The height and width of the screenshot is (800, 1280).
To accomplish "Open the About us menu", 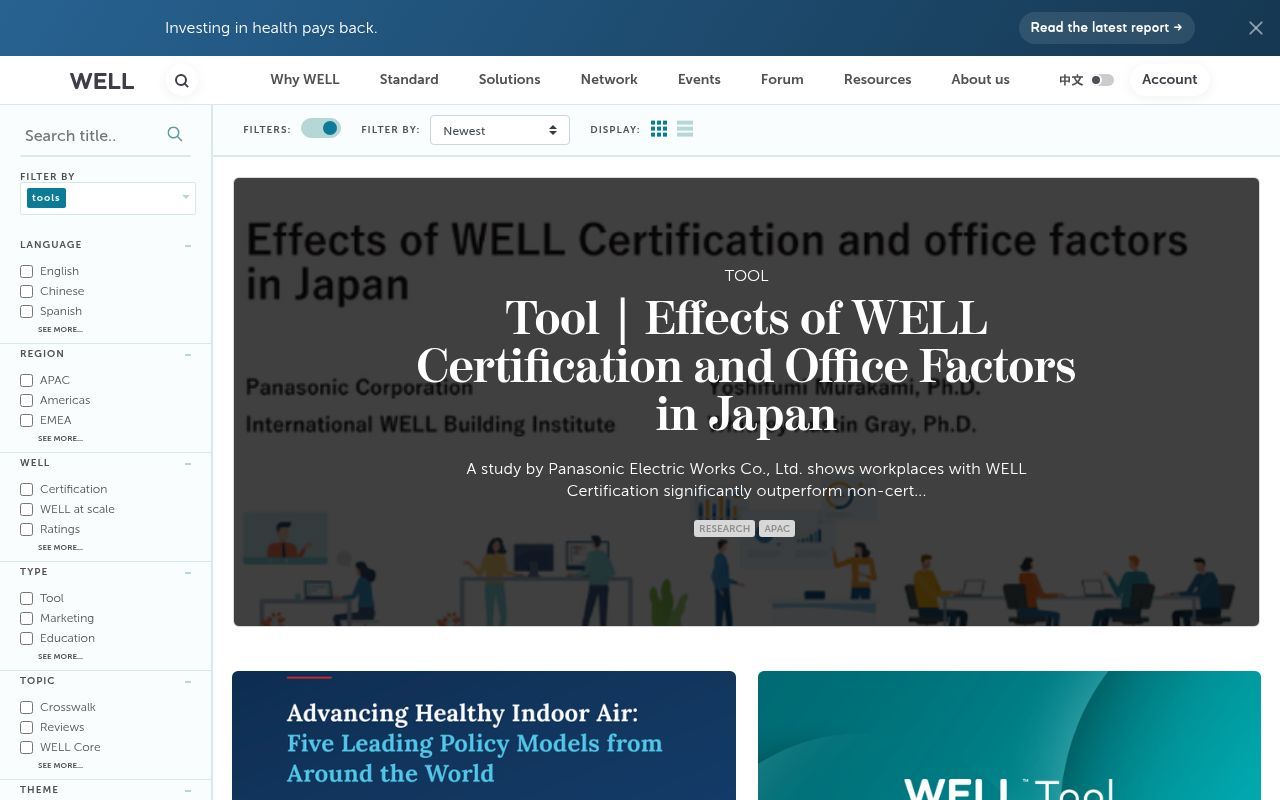I will pos(980,80).
